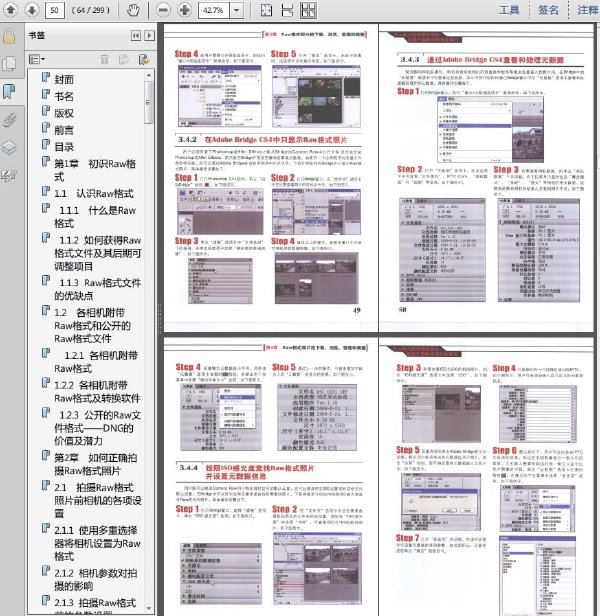Open the 工具 pane

pos(509,10)
